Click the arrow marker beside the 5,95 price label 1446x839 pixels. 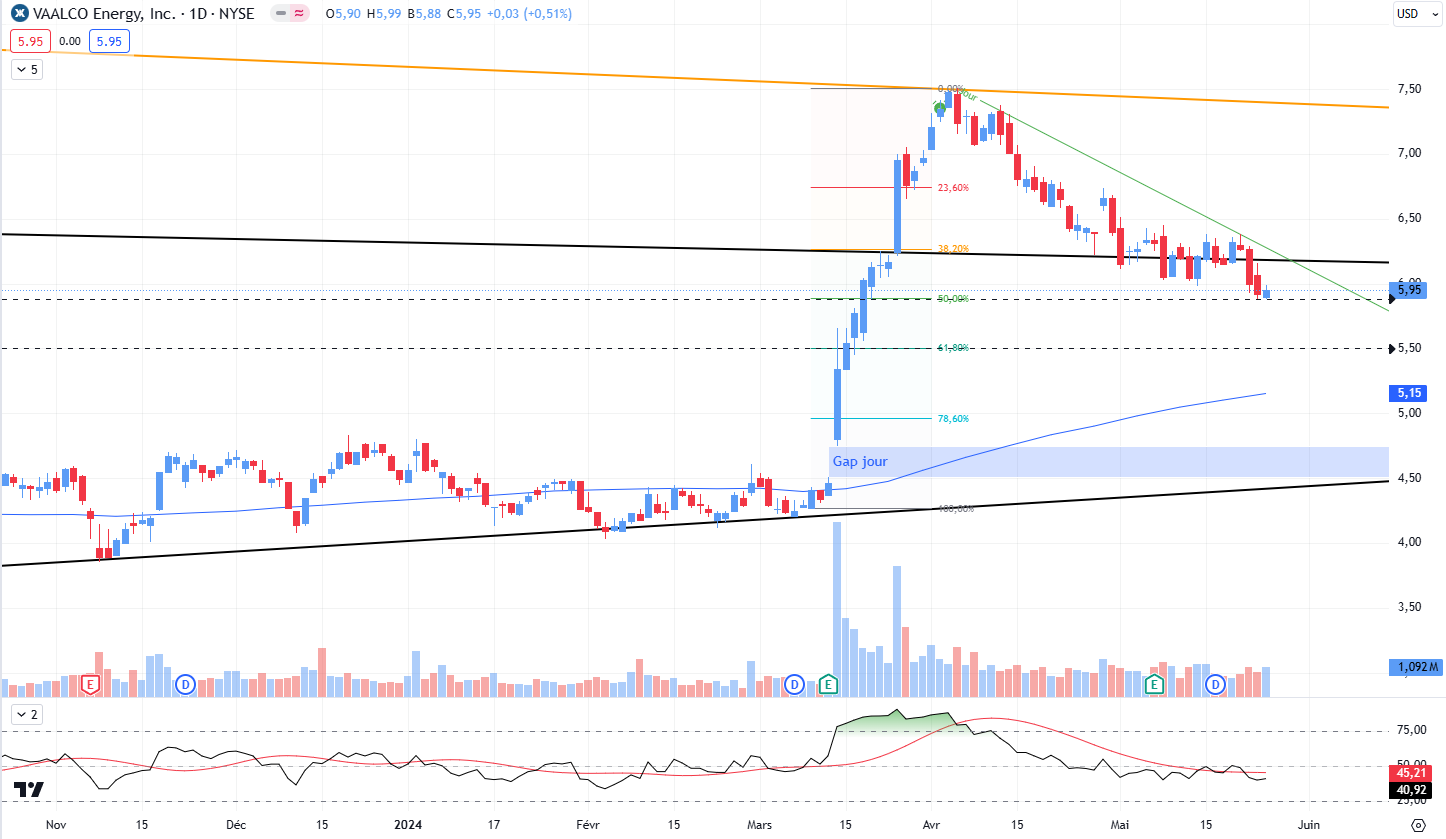pos(1393,299)
